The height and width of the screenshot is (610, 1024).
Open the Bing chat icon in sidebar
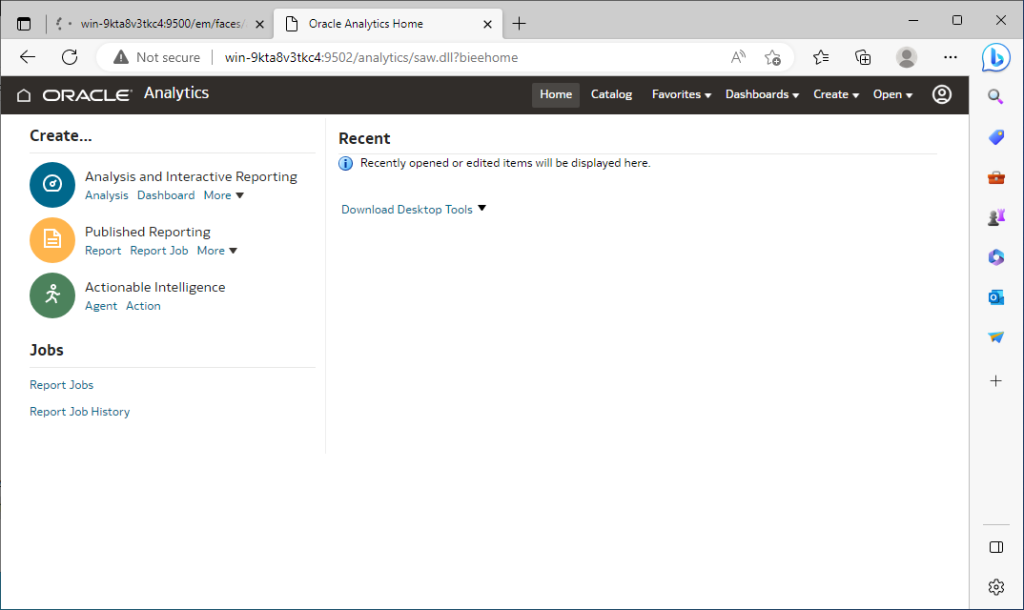(996, 57)
